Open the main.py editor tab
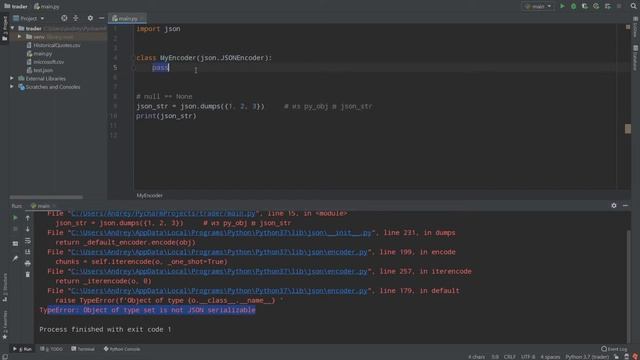The width and height of the screenshot is (640, 360). (127, 18)
